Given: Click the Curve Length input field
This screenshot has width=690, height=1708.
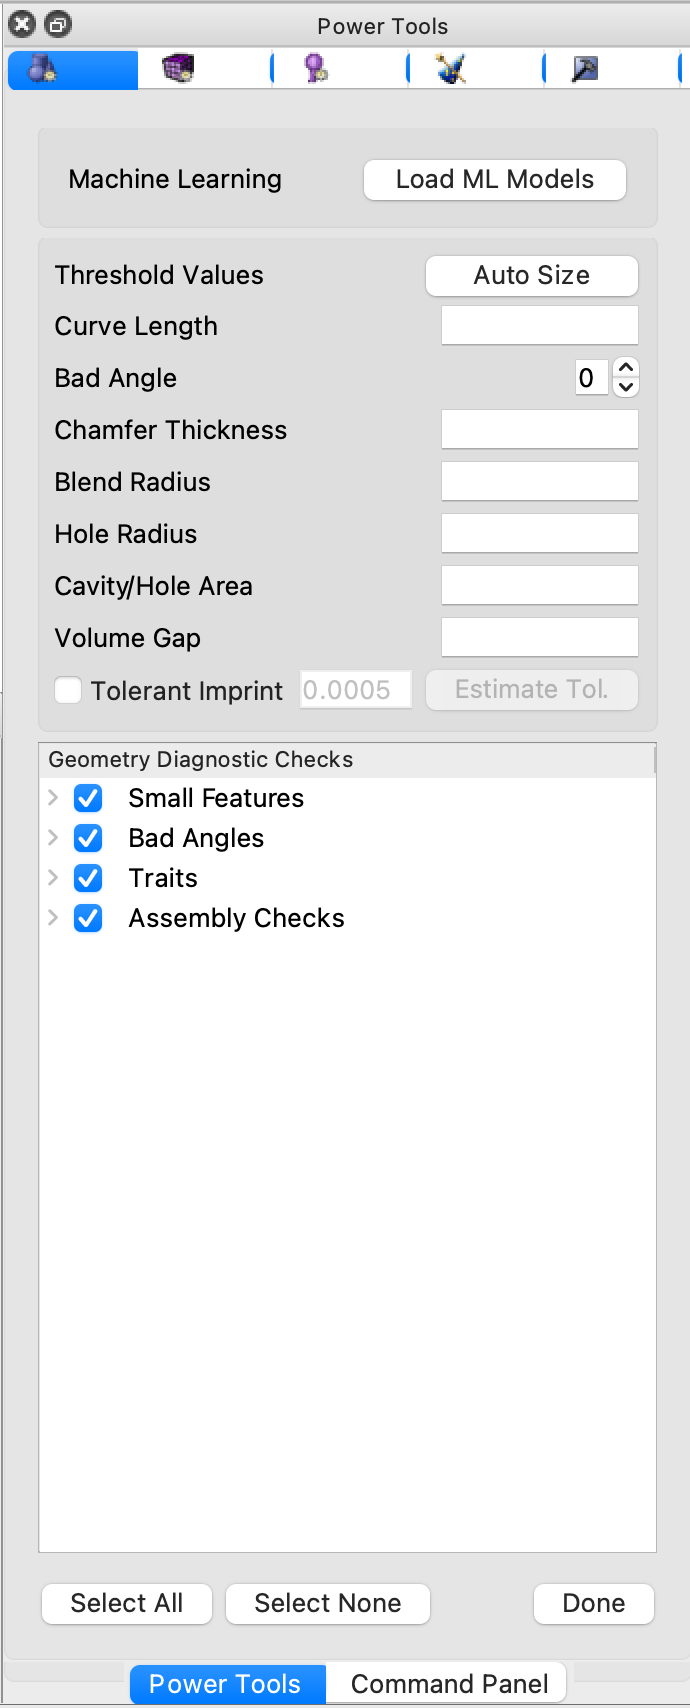Looking at the screenshot, I should pyautogui.click(x=540, y=326).
